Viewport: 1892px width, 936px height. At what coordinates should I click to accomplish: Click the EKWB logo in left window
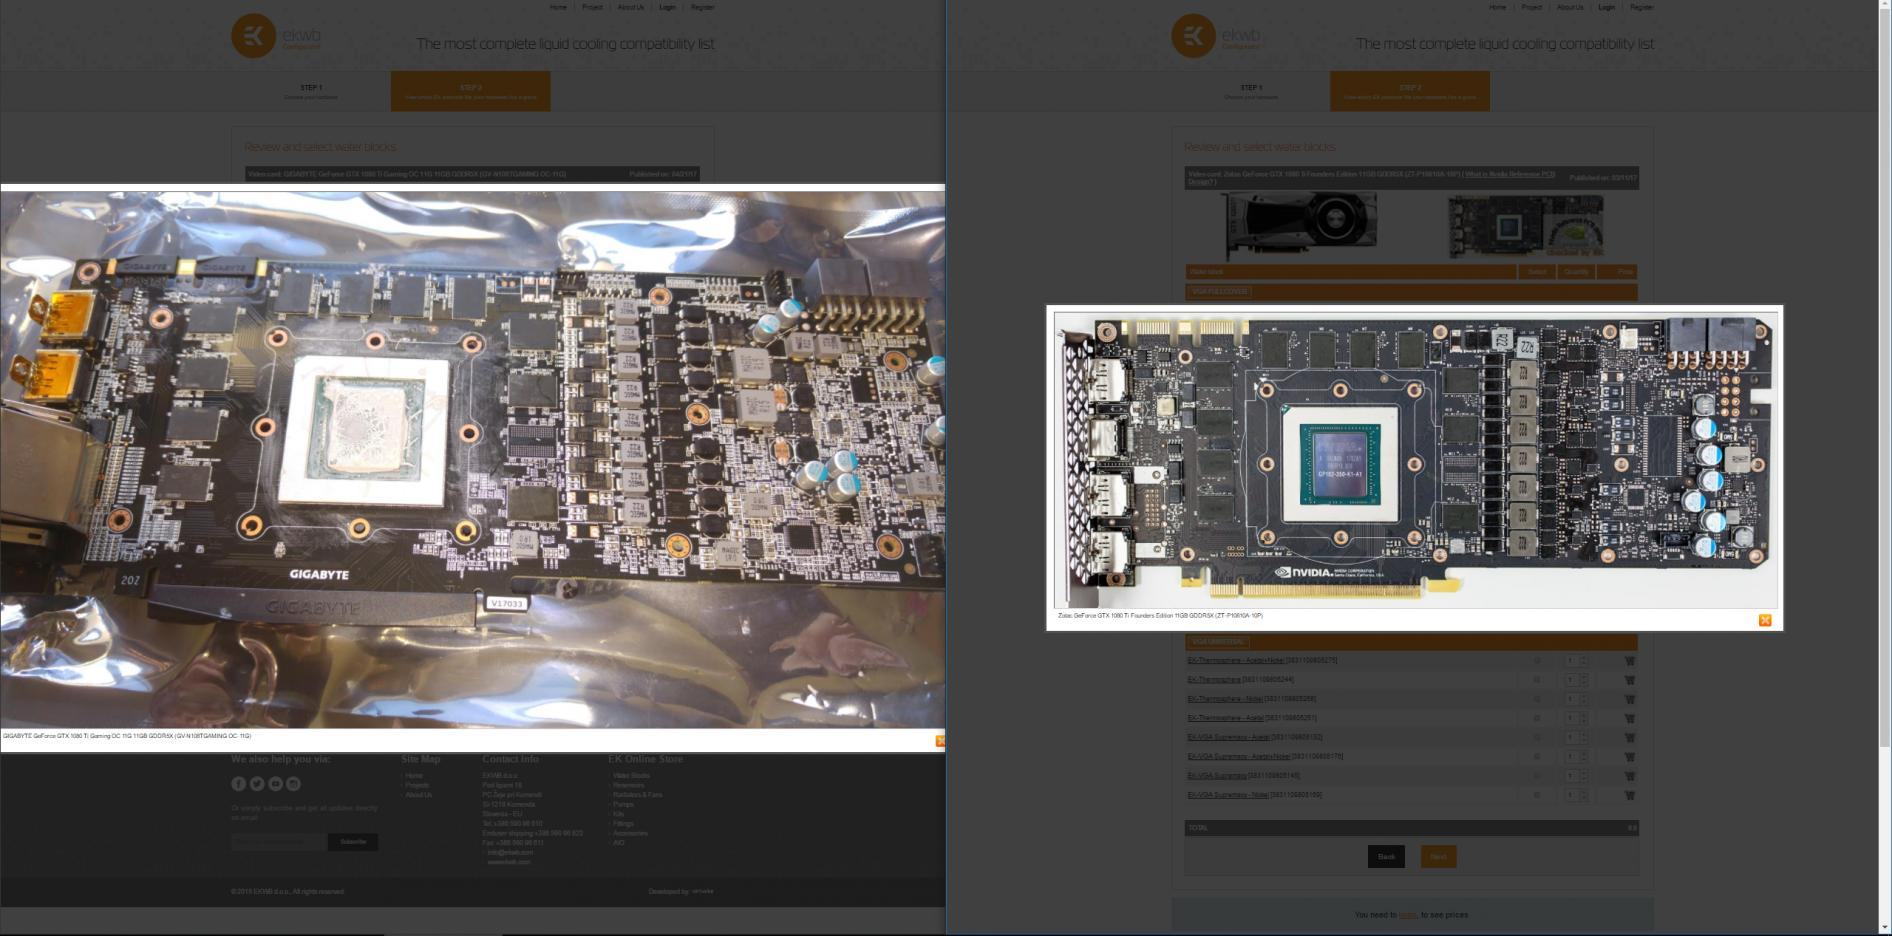276,36
